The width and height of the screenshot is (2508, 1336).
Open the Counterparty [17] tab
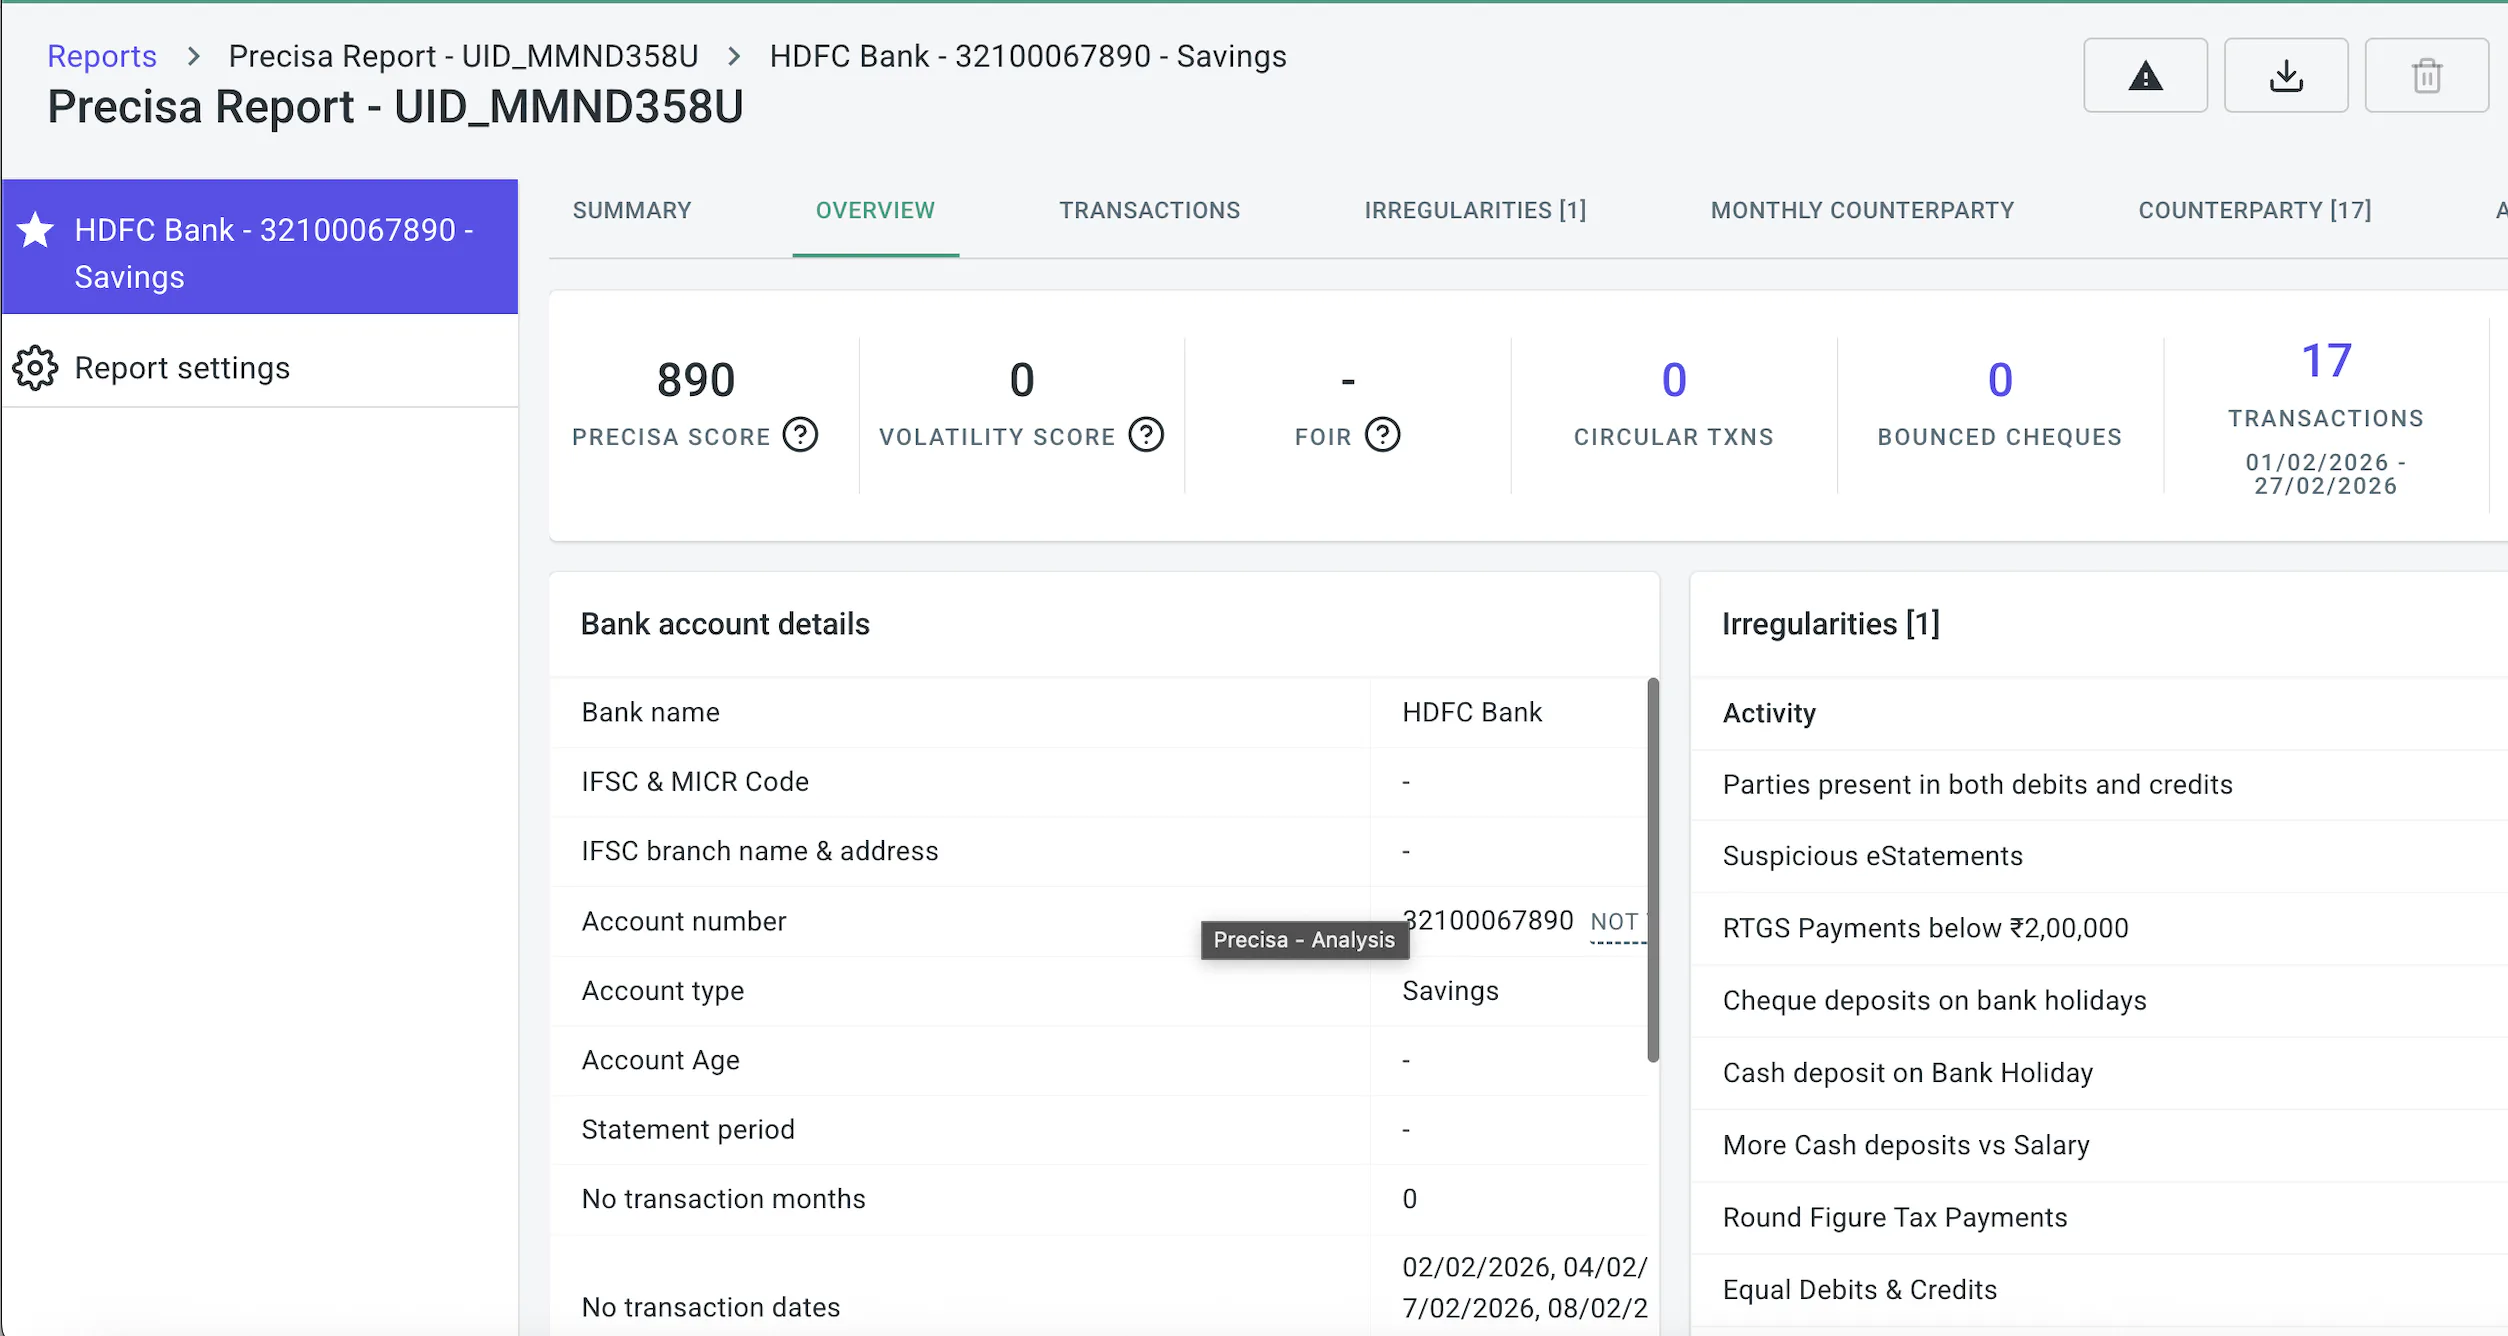2255,210
